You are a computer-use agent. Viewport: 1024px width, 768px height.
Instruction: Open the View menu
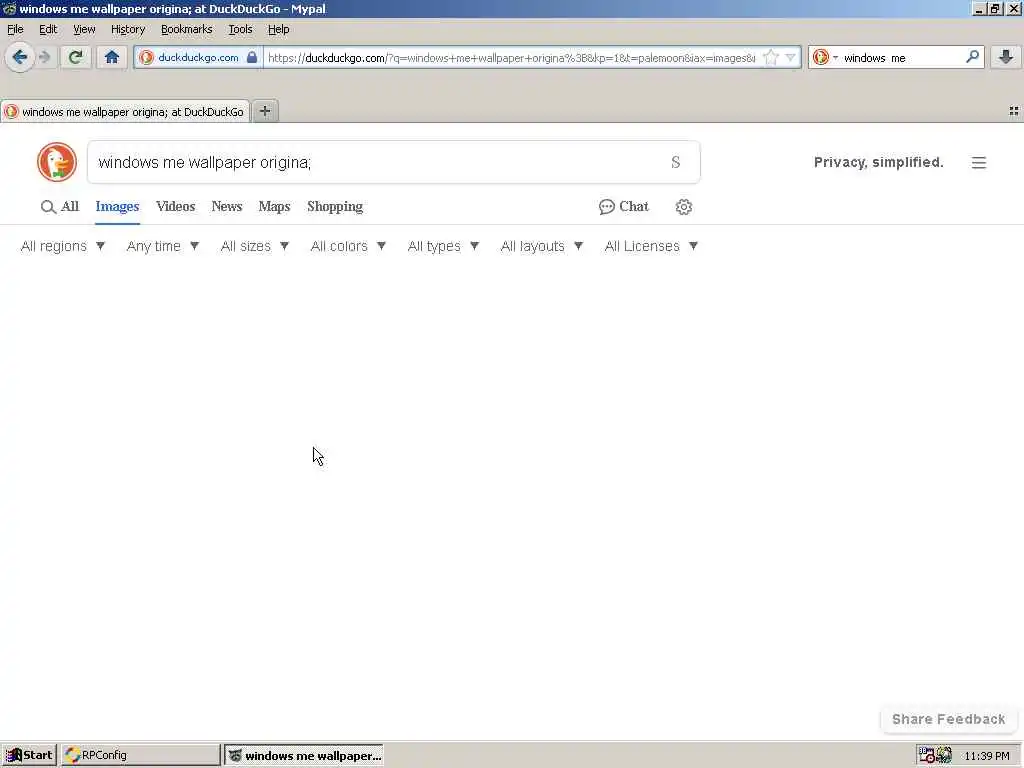[x=84, y=29]
